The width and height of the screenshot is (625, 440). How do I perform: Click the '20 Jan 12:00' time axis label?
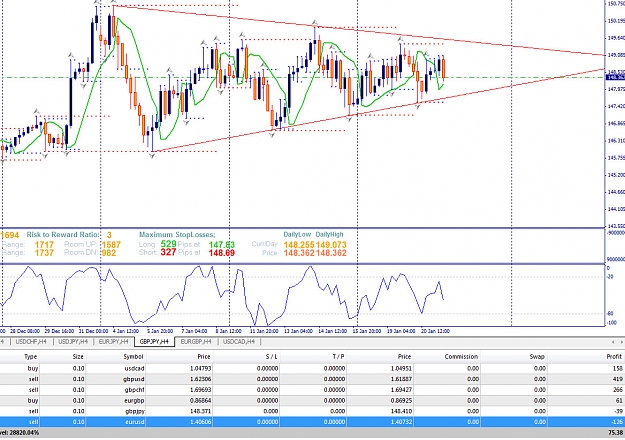pyautogui.click(x=435, y=331)
